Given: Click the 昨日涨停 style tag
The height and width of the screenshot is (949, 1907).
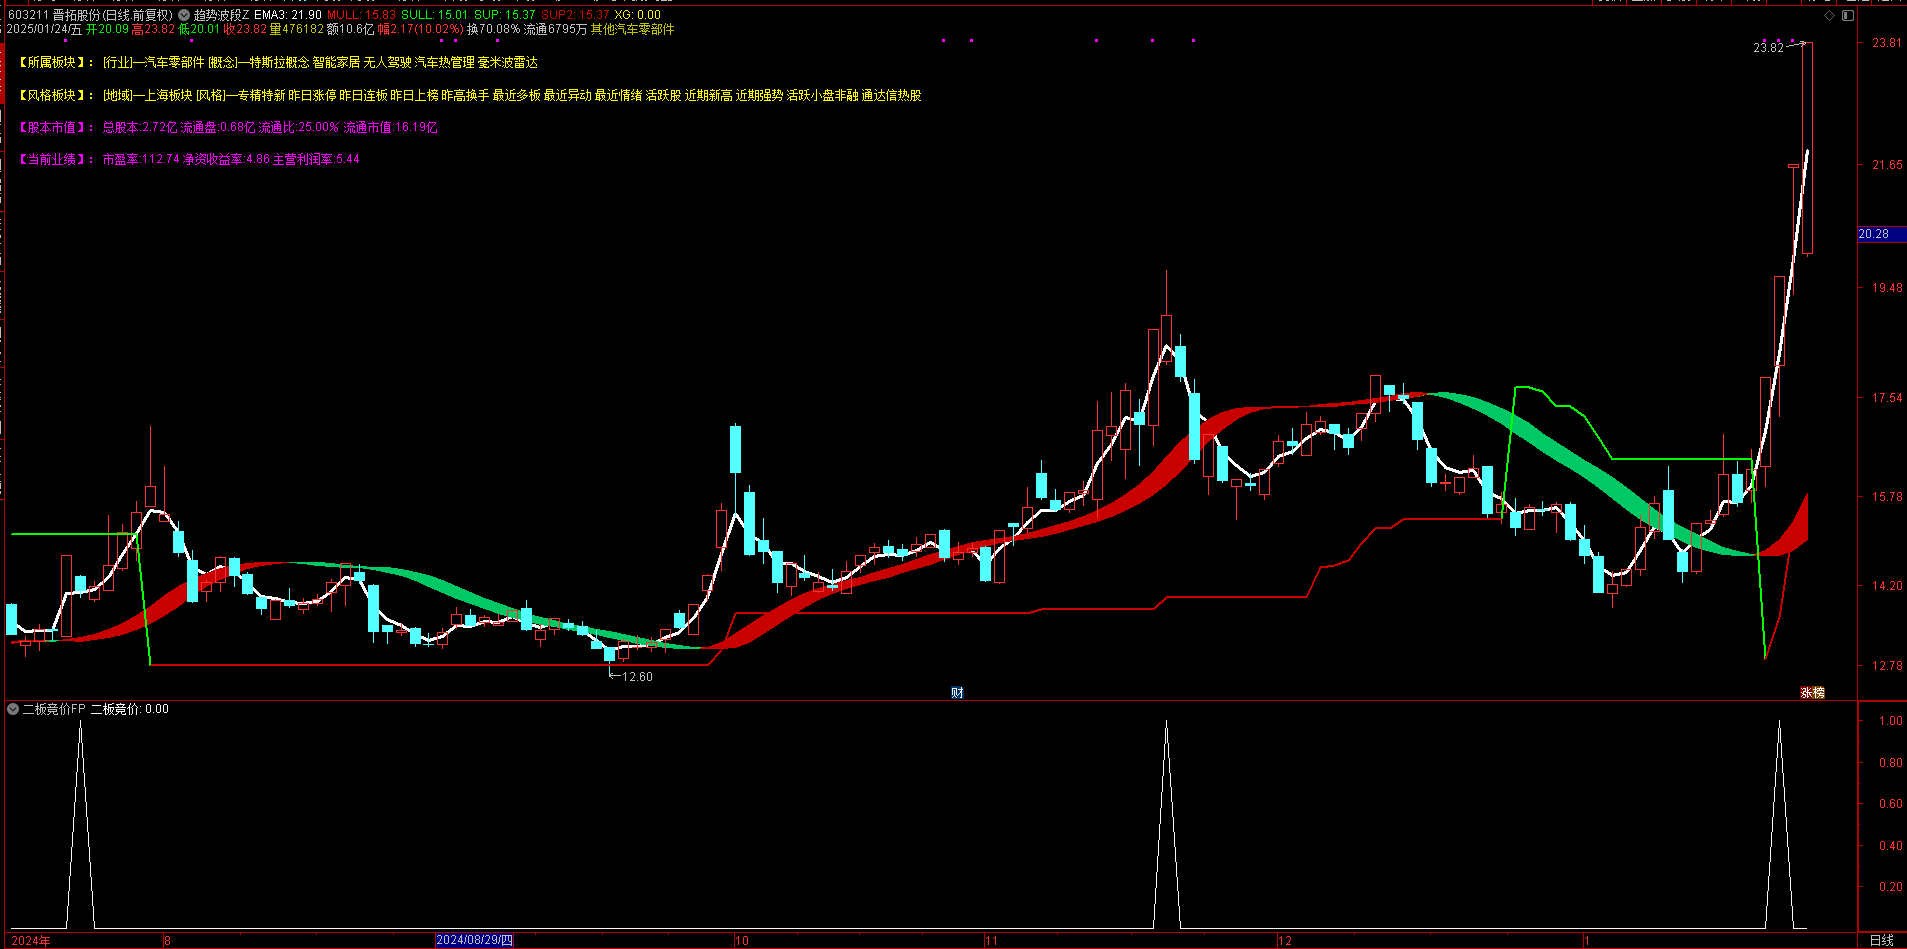Looking at the screenshot, I should (312, 95).
